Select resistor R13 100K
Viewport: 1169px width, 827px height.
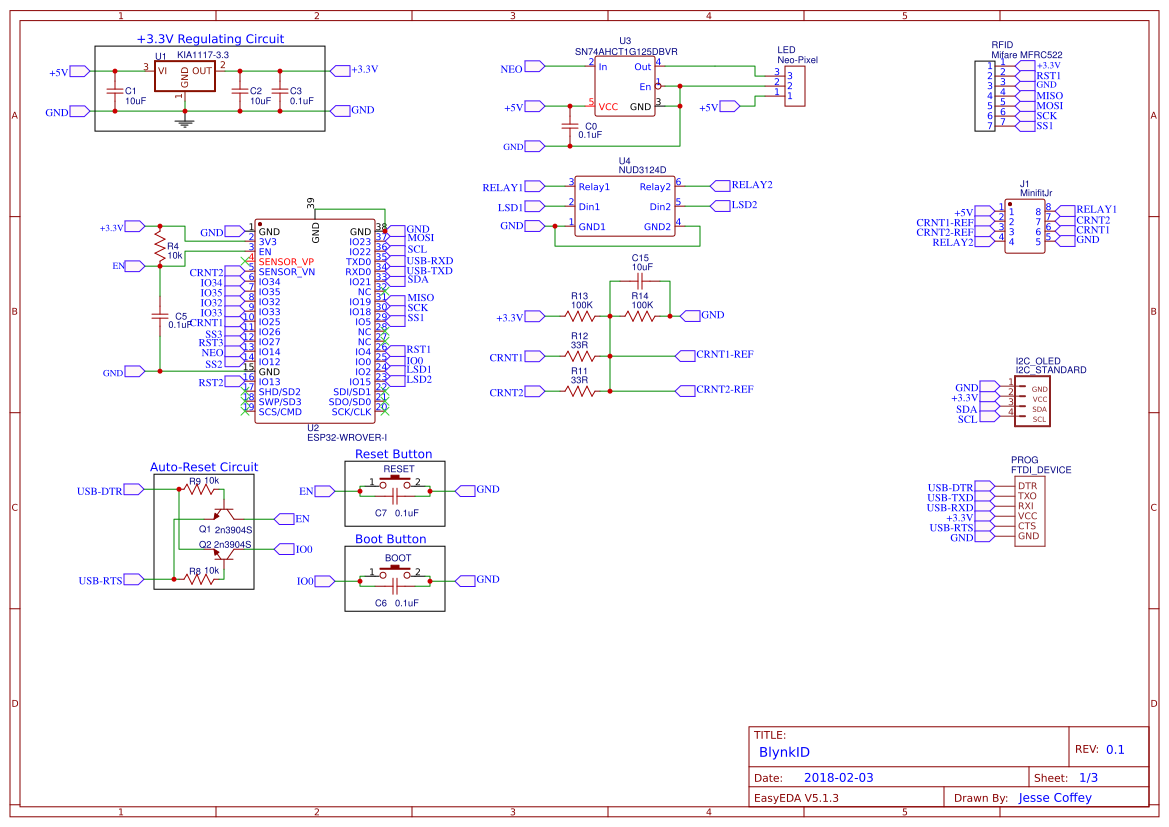click(579, 314)
